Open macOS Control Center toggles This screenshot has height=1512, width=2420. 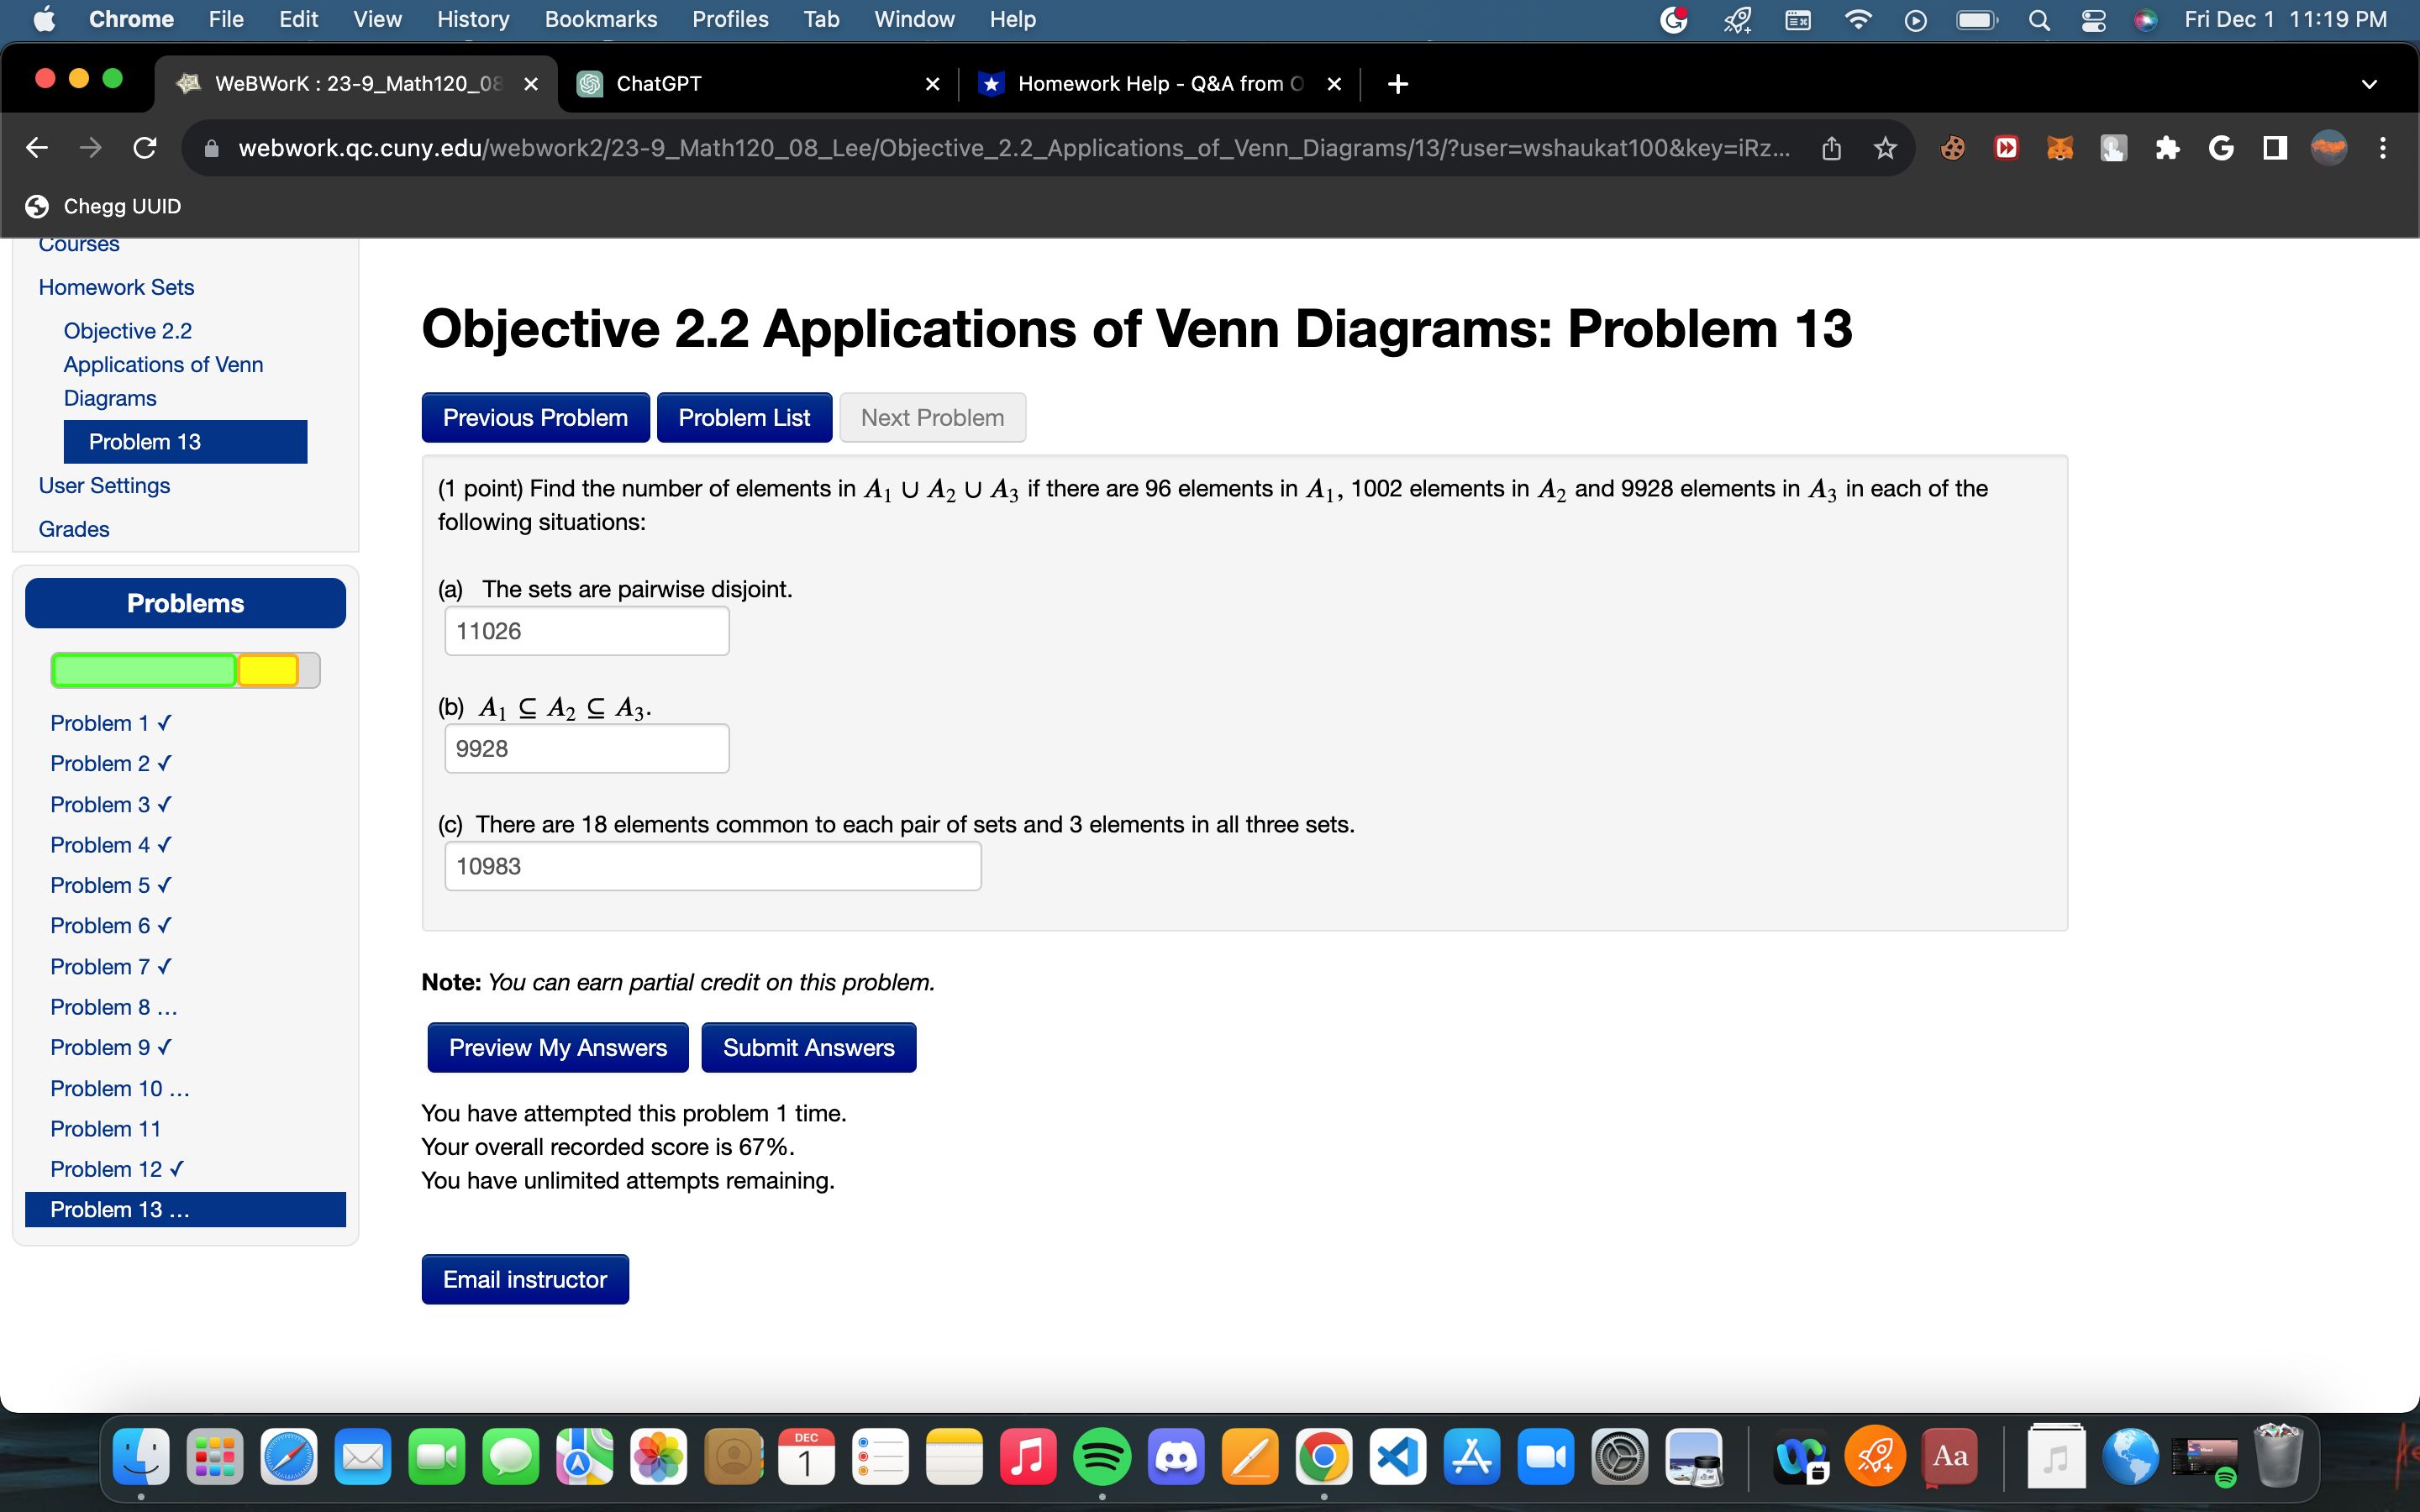coord(2093,20)
